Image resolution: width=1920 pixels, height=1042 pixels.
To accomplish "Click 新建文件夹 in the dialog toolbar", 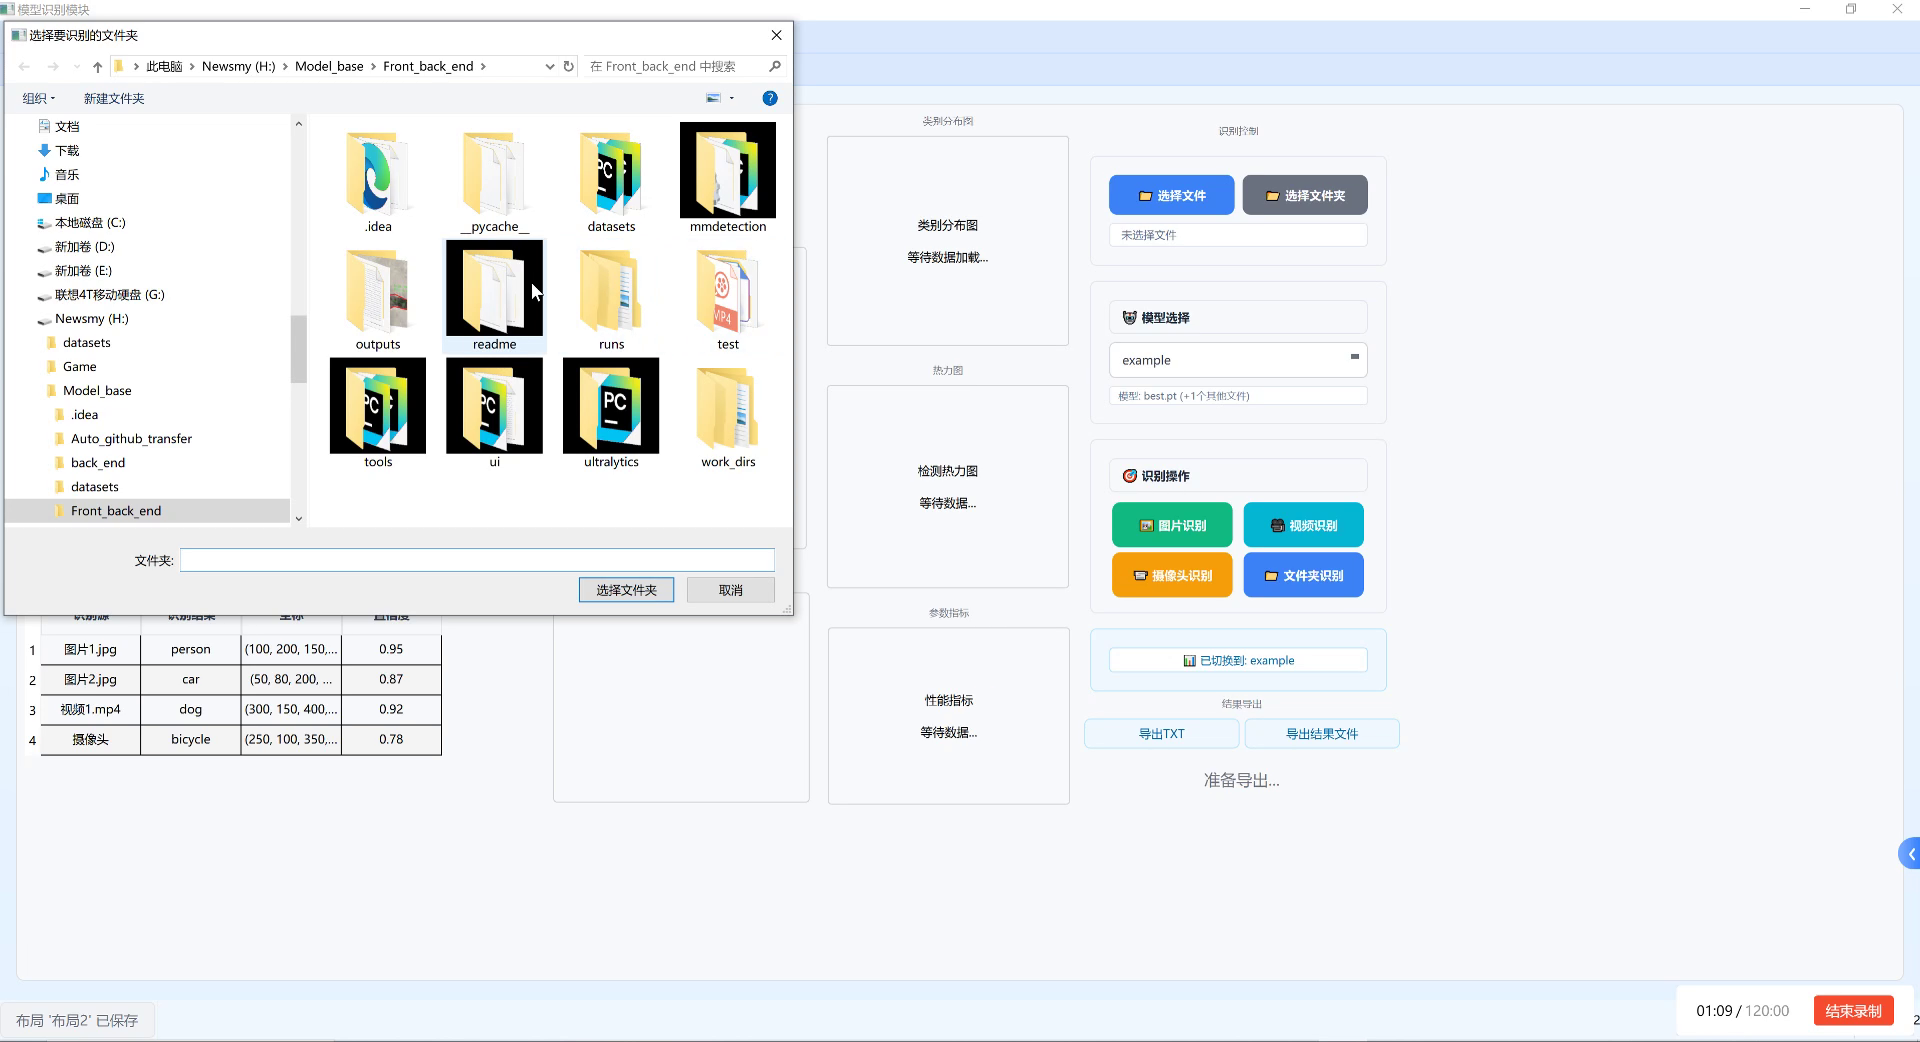I will [114, 98].
